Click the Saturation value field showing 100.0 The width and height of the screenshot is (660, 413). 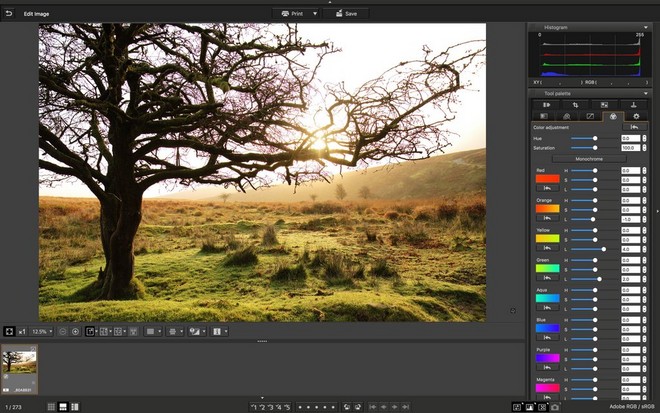click(631, 148)
